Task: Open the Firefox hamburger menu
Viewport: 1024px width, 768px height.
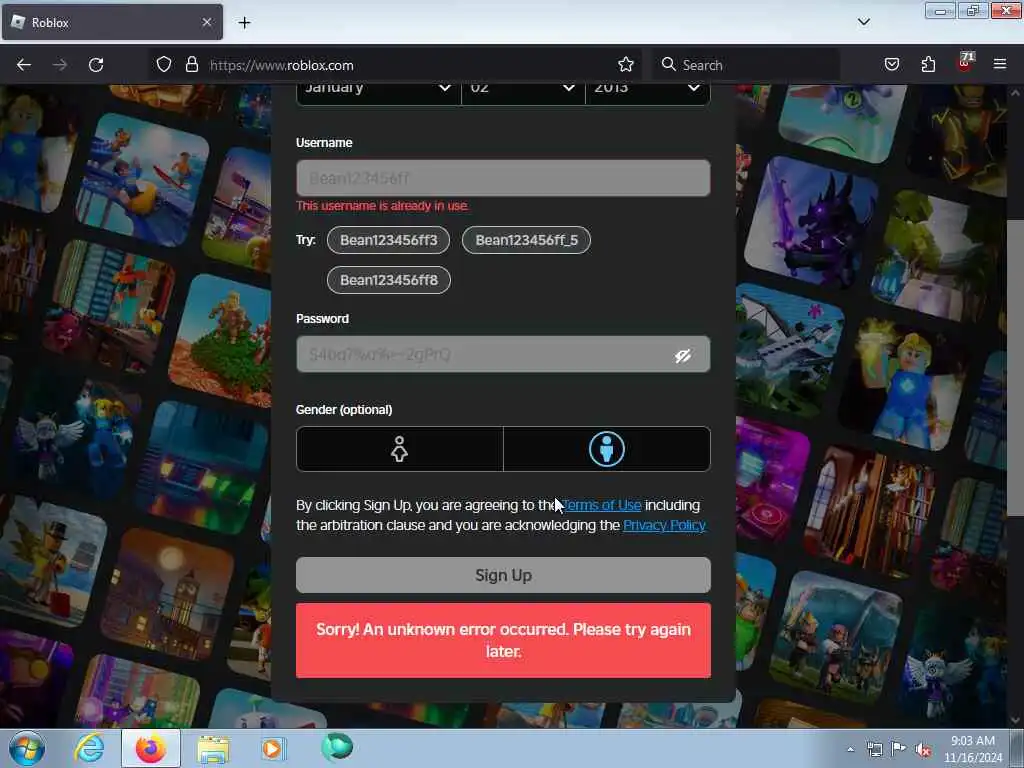Action: 1000,64
